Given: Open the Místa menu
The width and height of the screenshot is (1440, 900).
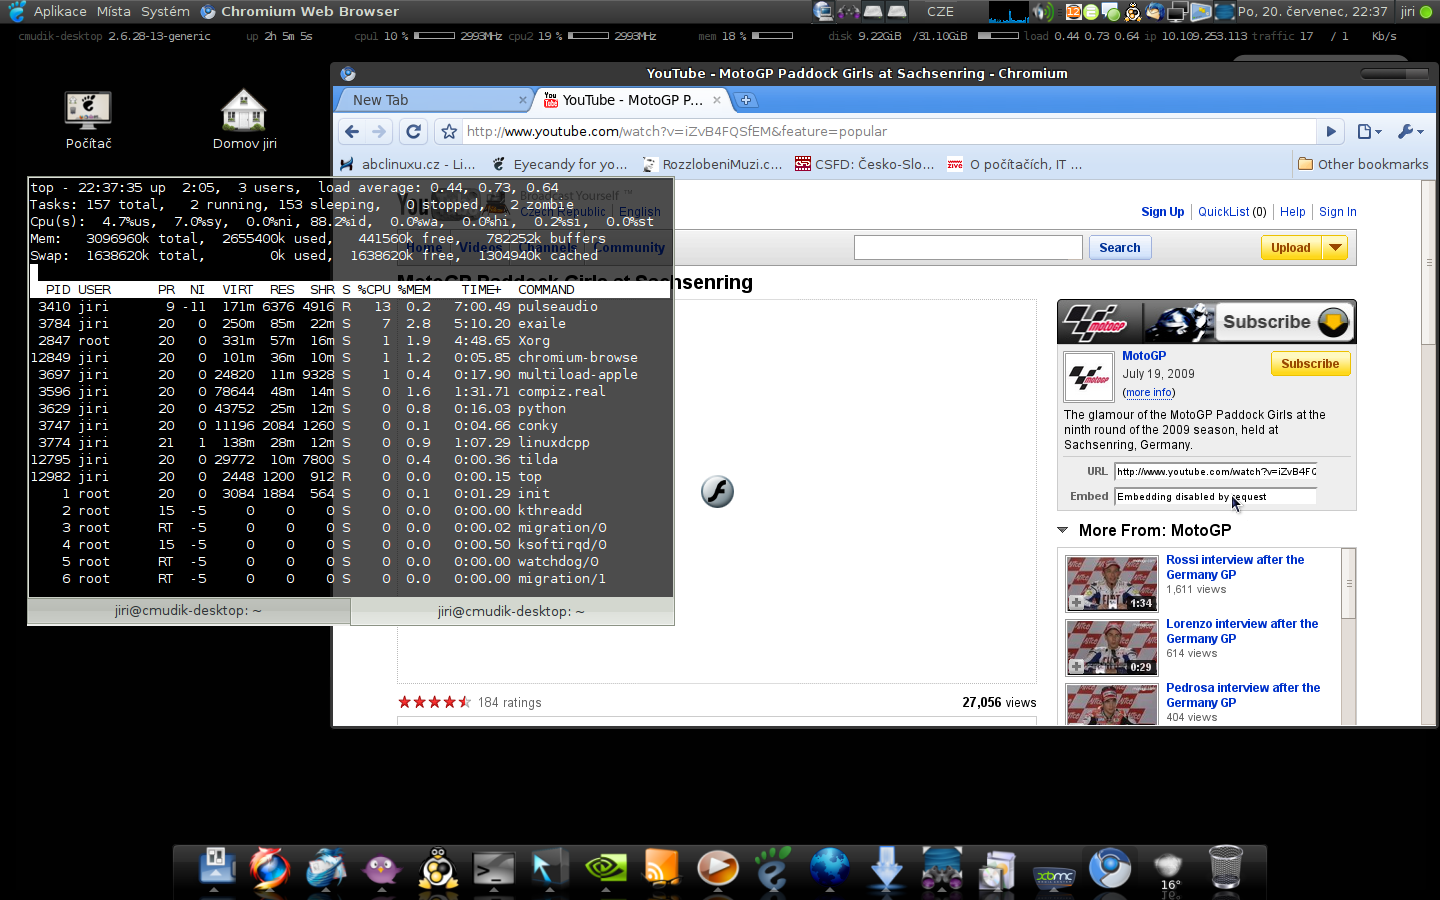Looking at the screenshot, I should coord(113,11).
